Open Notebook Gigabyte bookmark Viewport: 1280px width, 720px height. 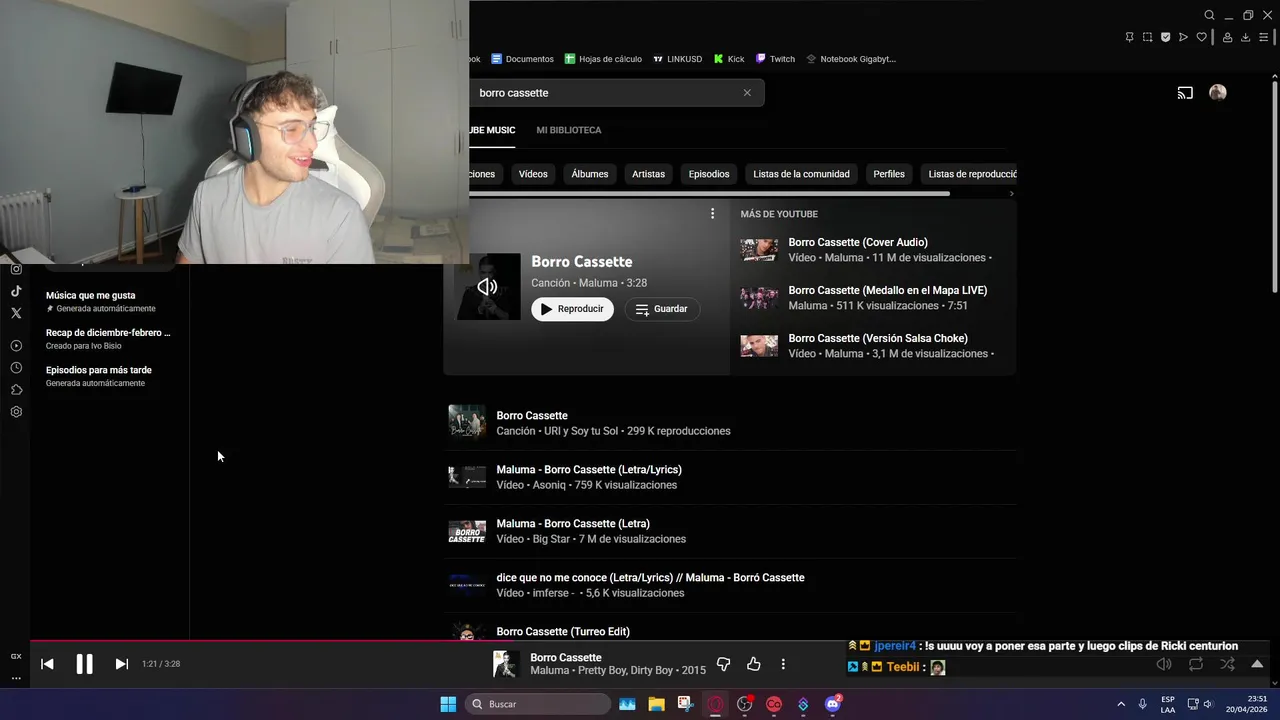click(851, 59)
